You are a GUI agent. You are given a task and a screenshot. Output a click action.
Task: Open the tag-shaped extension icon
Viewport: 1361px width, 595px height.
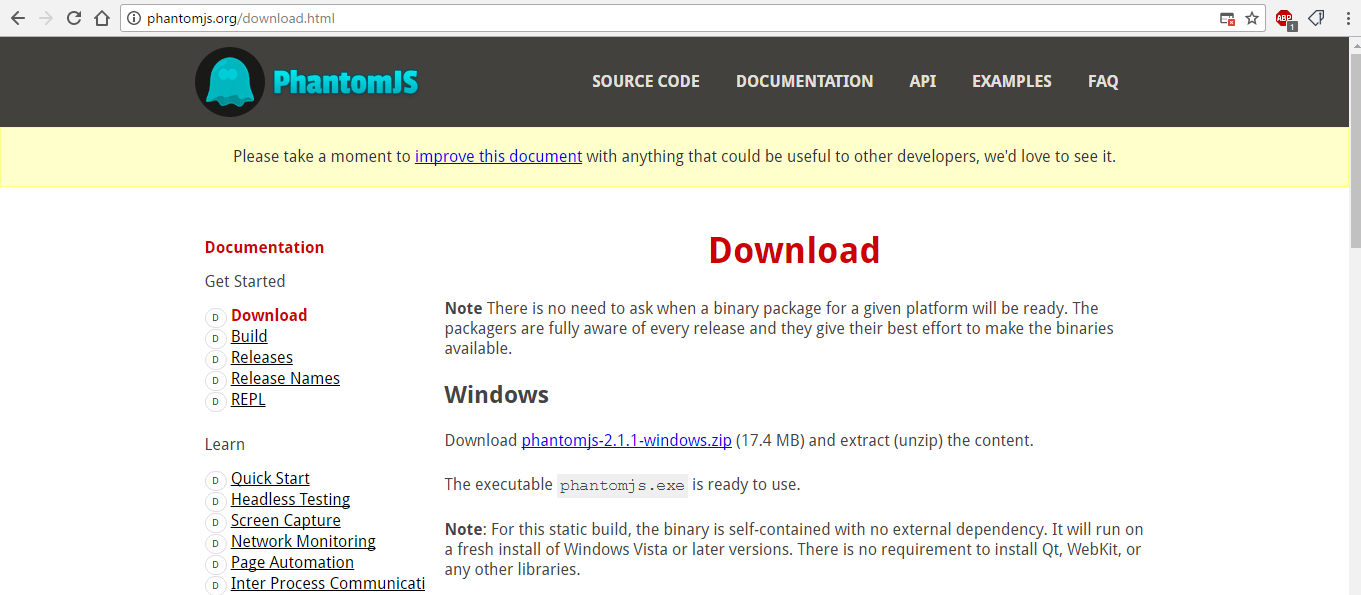click(x=1316, y=17)
